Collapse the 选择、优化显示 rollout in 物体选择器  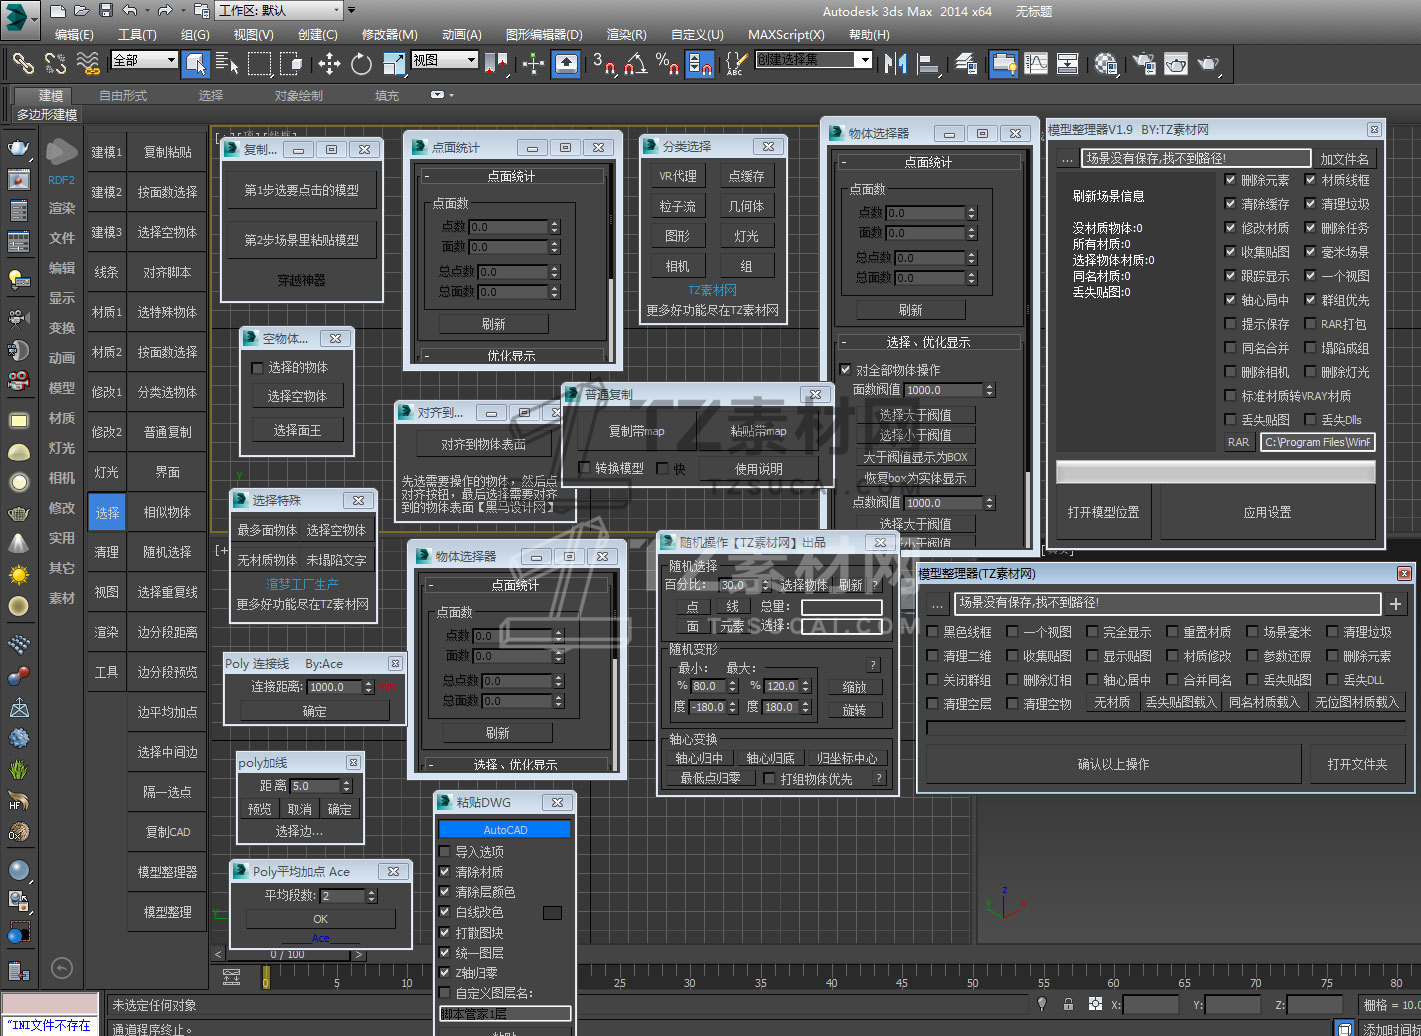coord(929,342)
